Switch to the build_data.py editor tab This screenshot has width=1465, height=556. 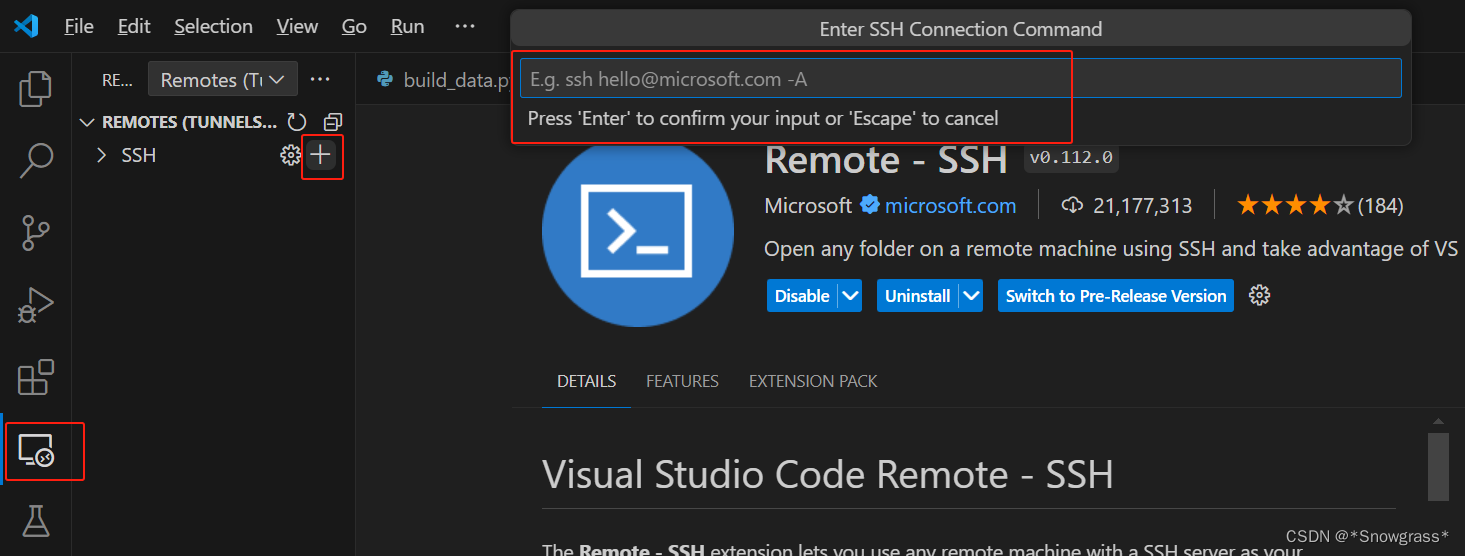click(446, 80)
